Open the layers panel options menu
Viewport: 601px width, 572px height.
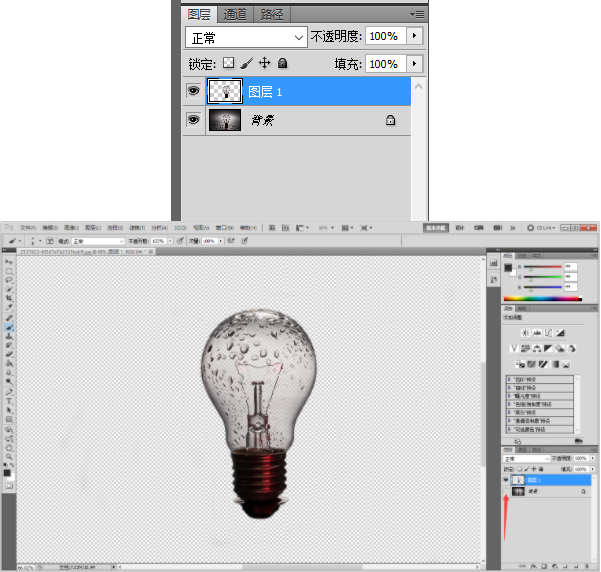tap(417, 14)
